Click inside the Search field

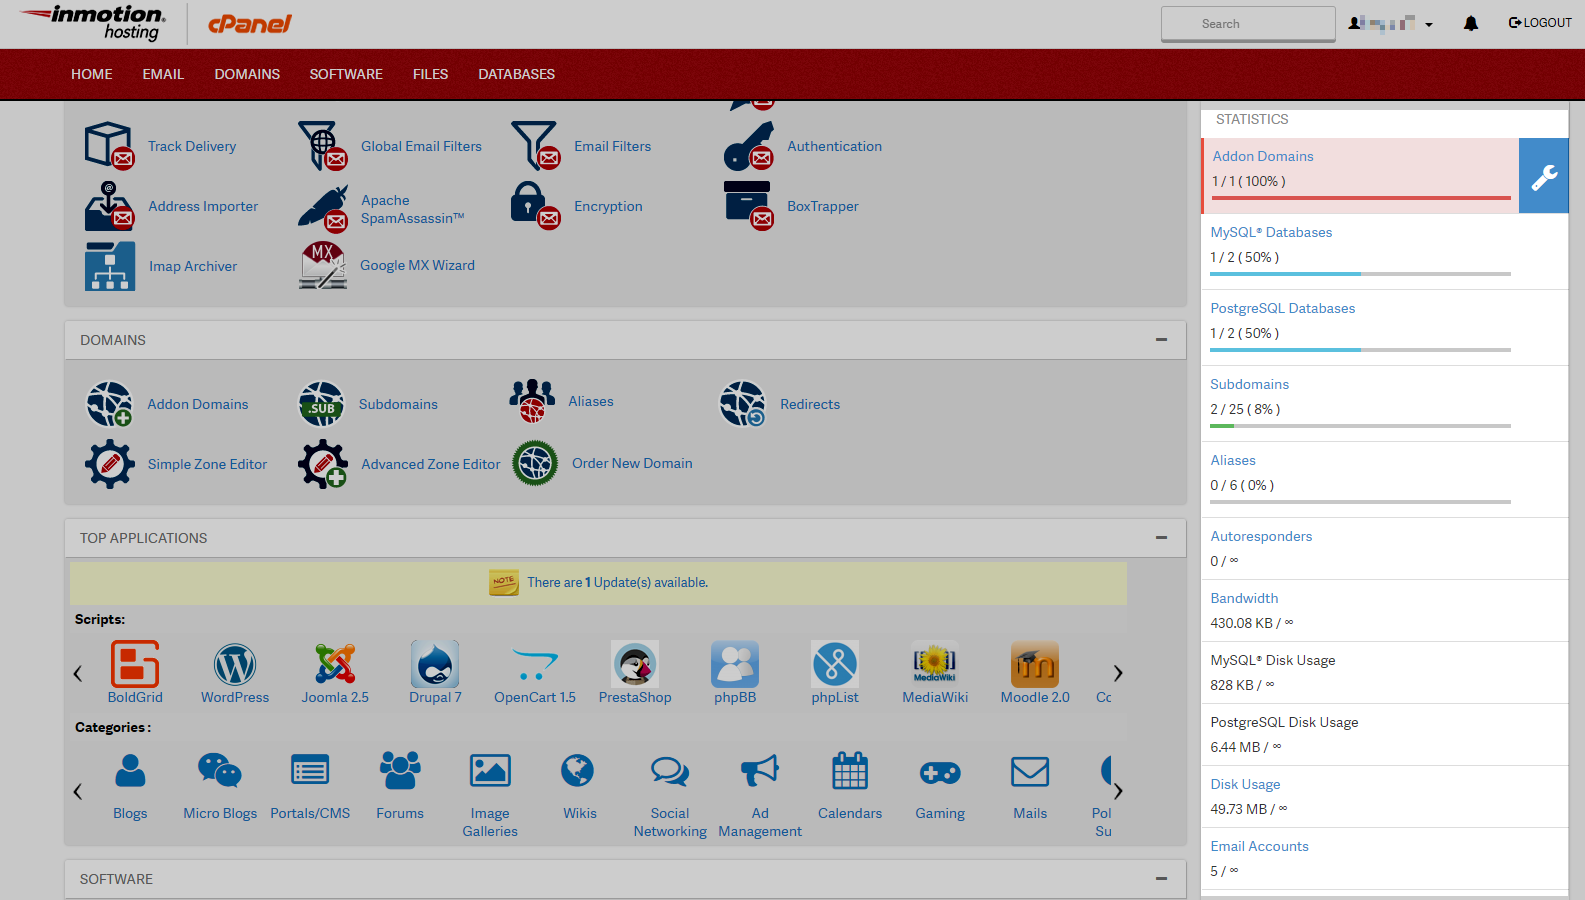[1247, 24]
